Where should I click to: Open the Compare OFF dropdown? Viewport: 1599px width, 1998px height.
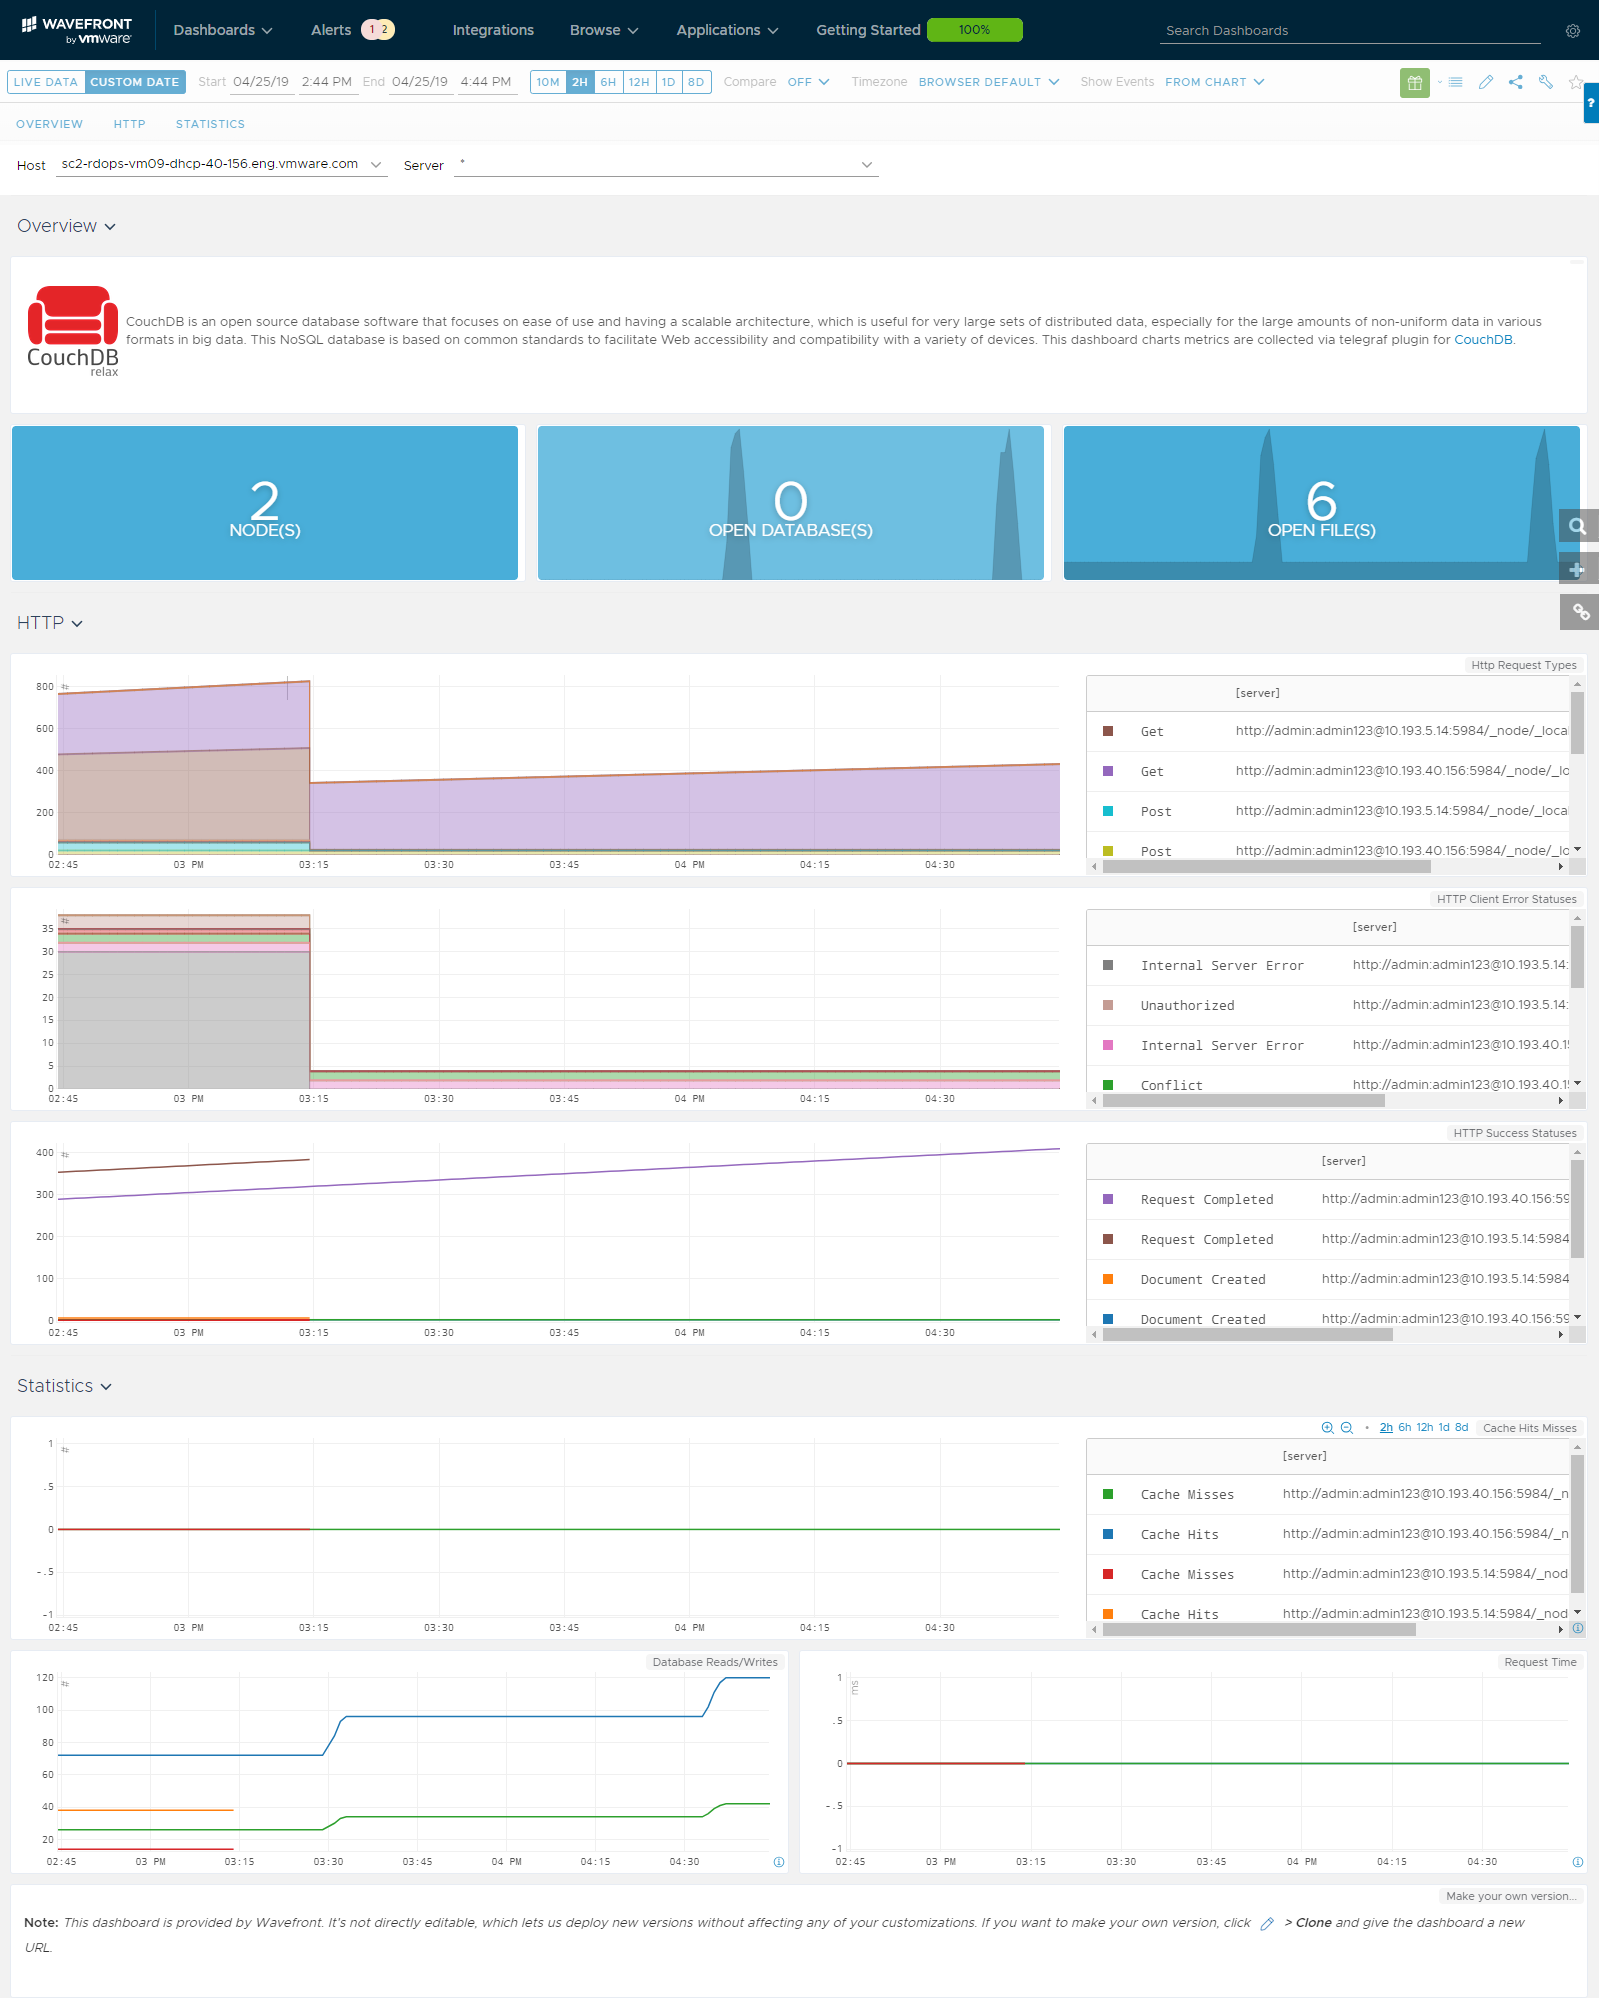808,82
